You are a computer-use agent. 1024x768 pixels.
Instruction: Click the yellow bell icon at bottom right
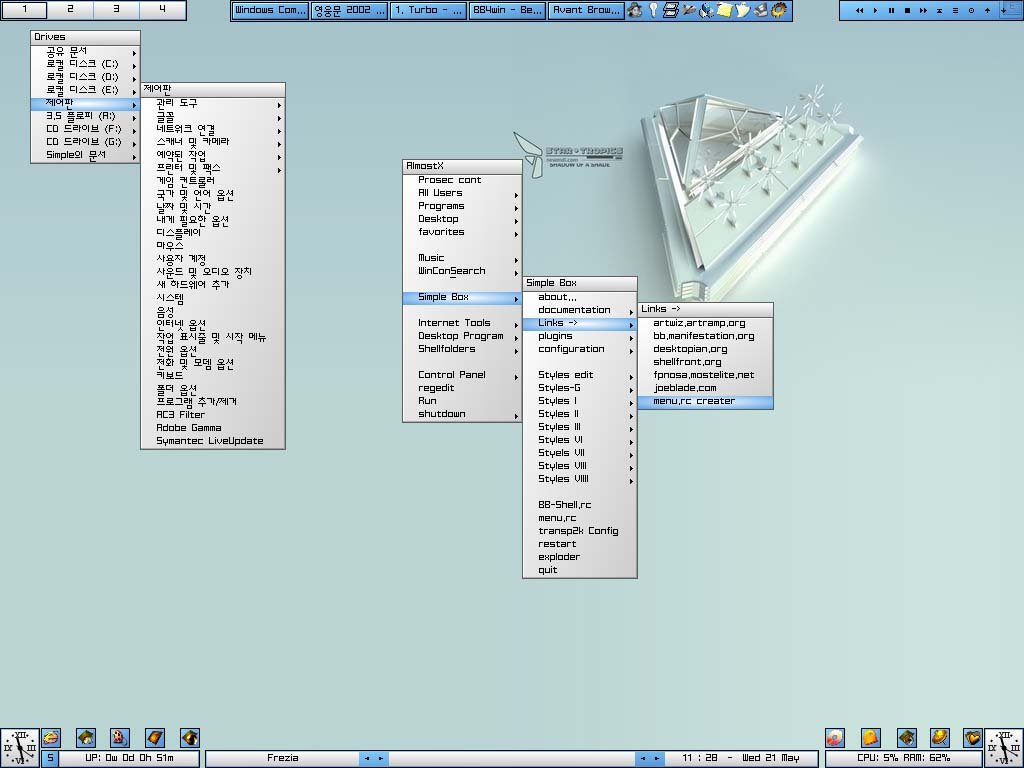click(x=871, y=738)
